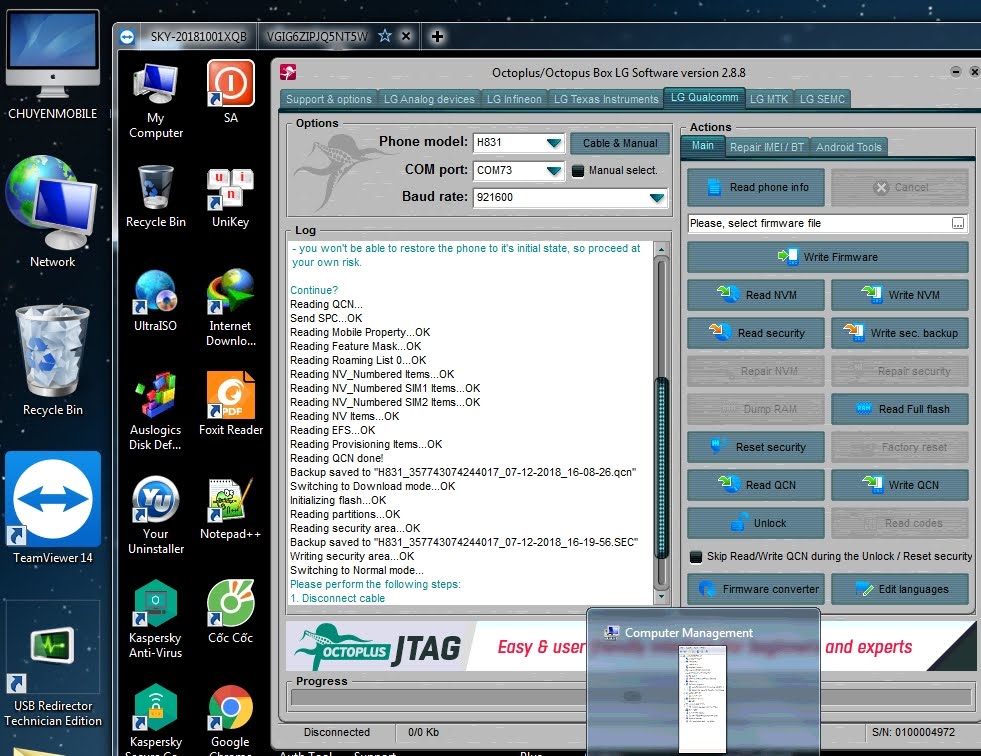This screenshot has height=756, width=981.
Task: Click the Edit languages button
Action: (x=900, y=589)
